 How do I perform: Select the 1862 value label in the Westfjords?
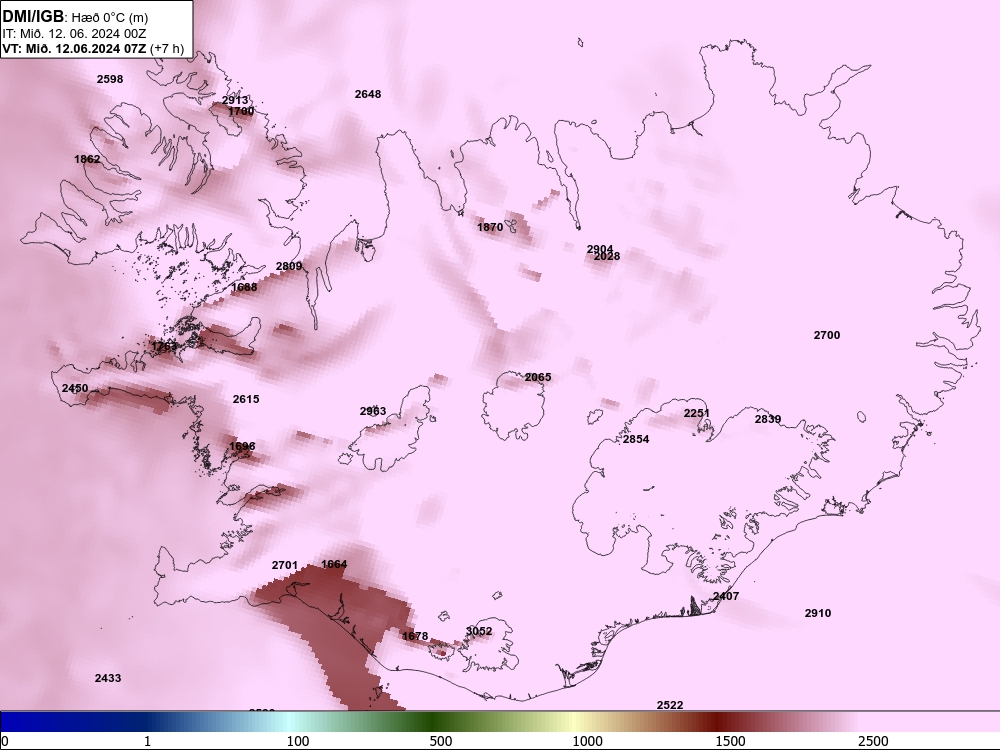[x=87, y=159]
